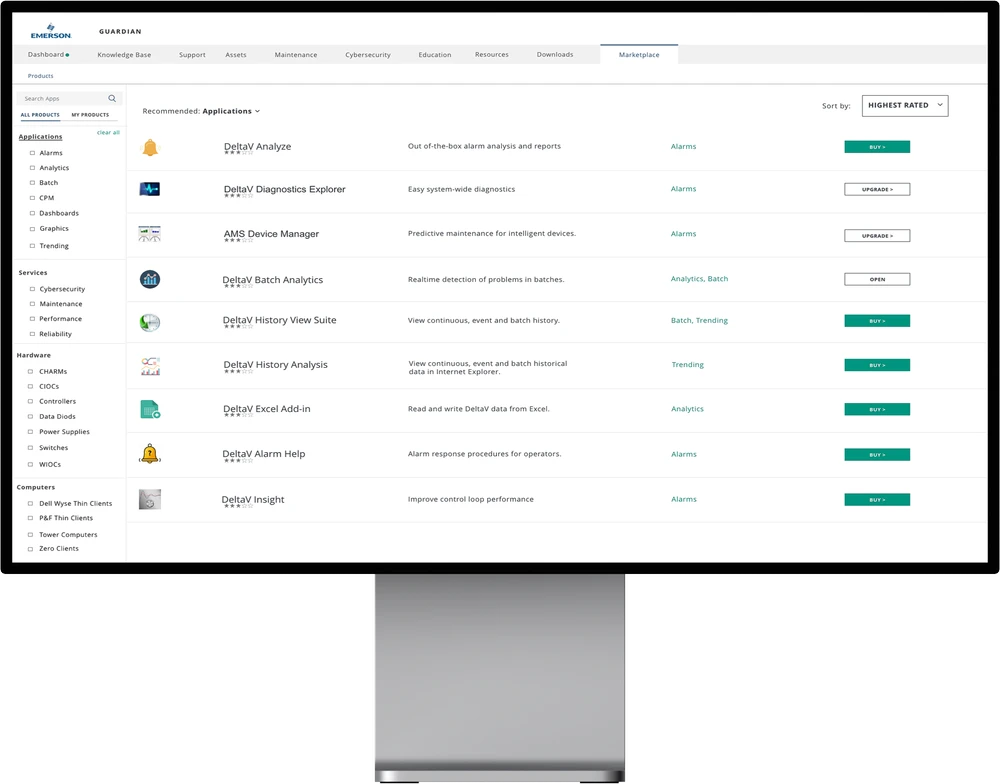This screenshot has width=1000, height=784.
Task: Tick the Cybersecurity service checkbox
Action: coord(32,289)
